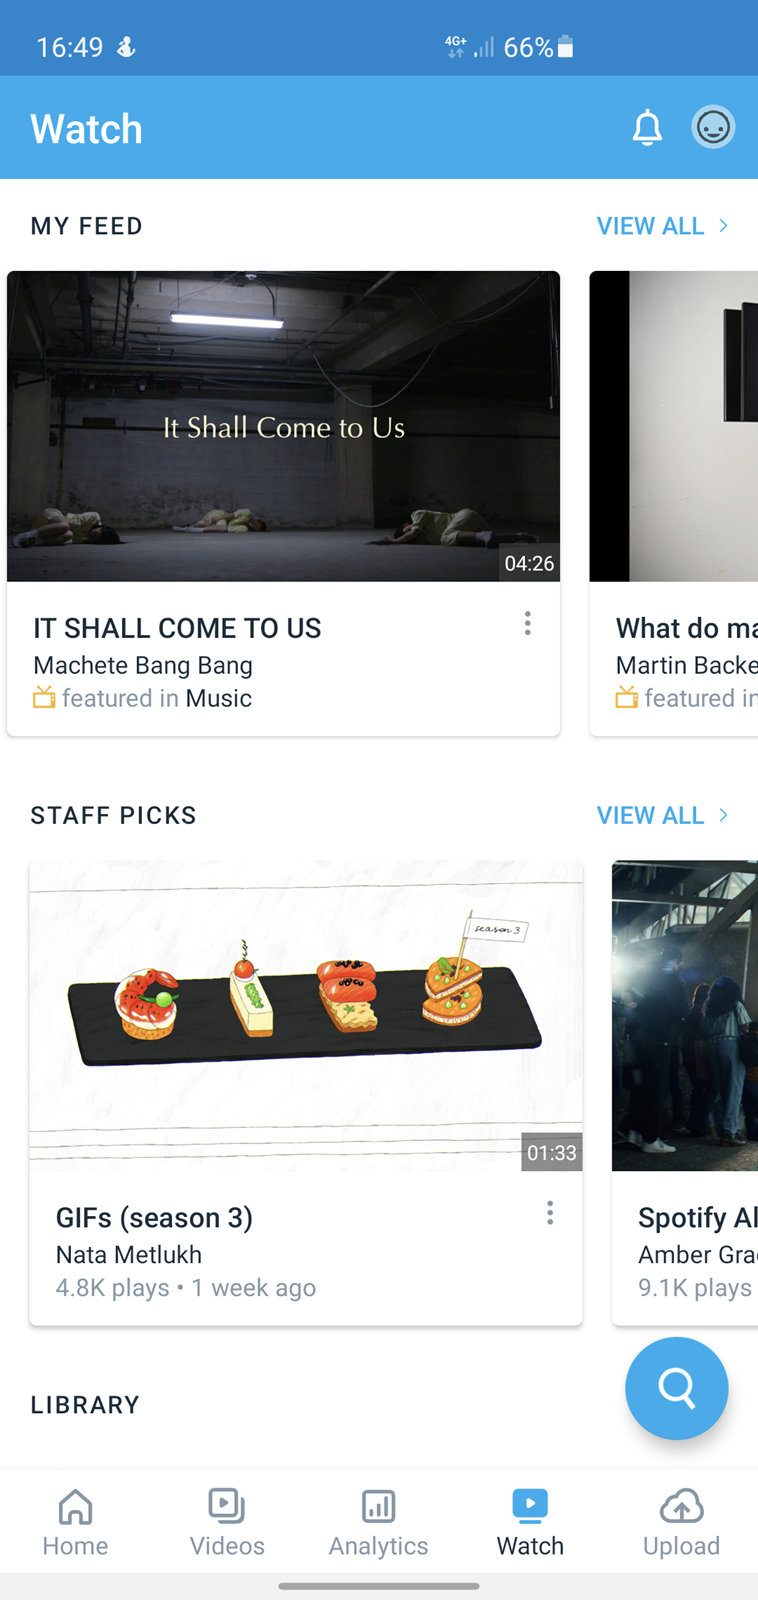Switch to the Analytics tab
This screenshot has width=758, height=1600.
(378, 1523)
